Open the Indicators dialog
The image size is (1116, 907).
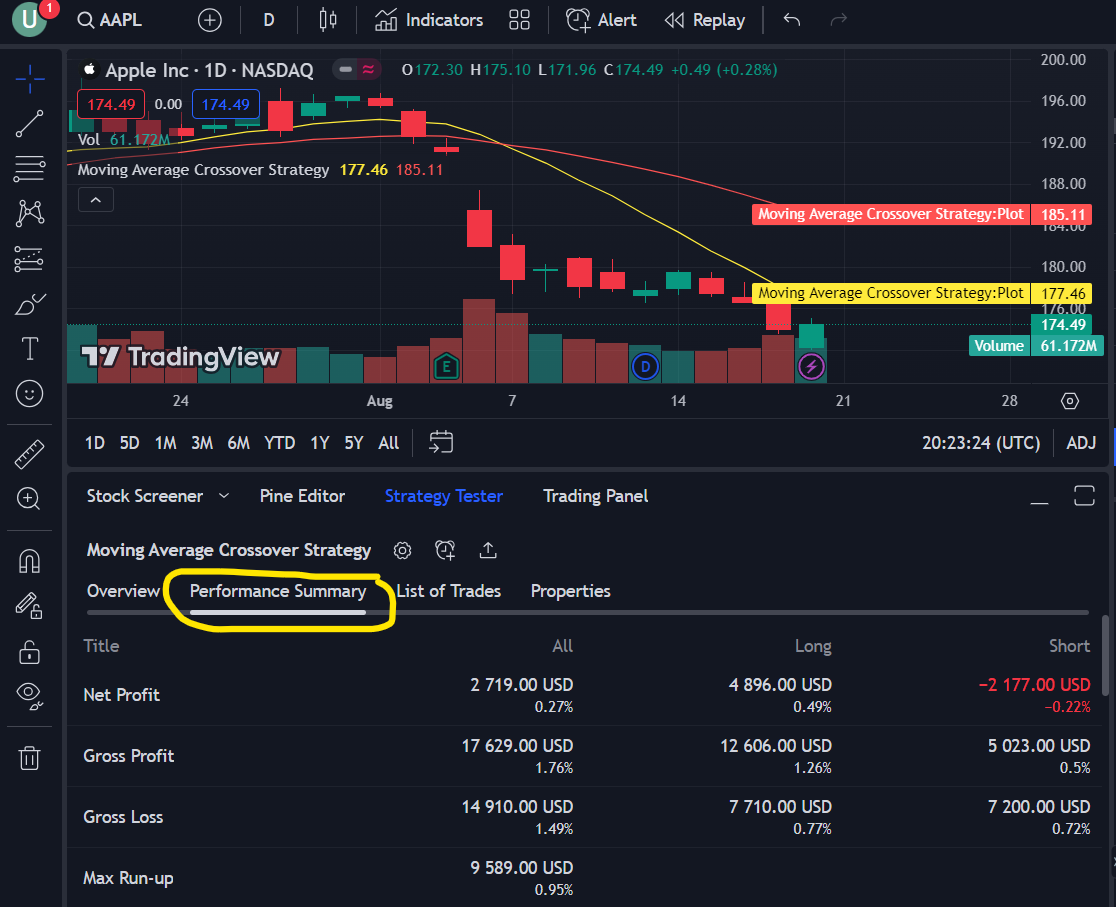tap(428, 20)
